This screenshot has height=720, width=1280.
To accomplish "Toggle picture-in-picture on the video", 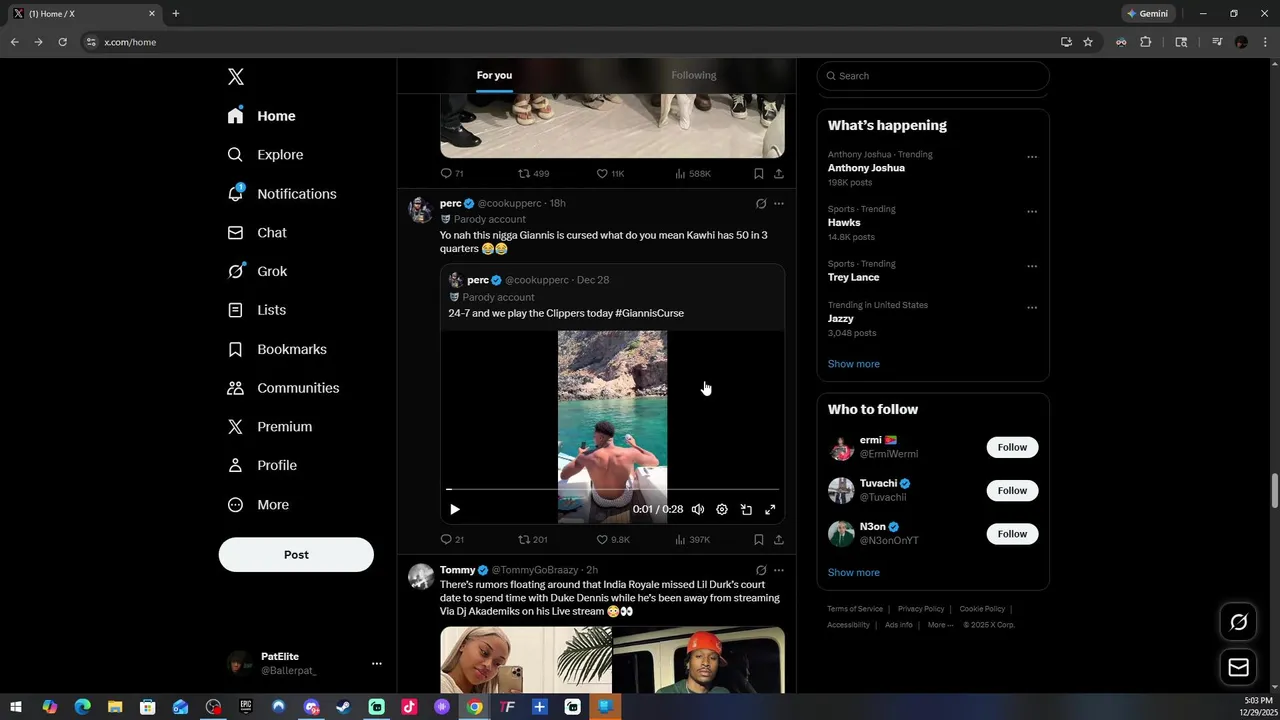I will coord(746,510).
